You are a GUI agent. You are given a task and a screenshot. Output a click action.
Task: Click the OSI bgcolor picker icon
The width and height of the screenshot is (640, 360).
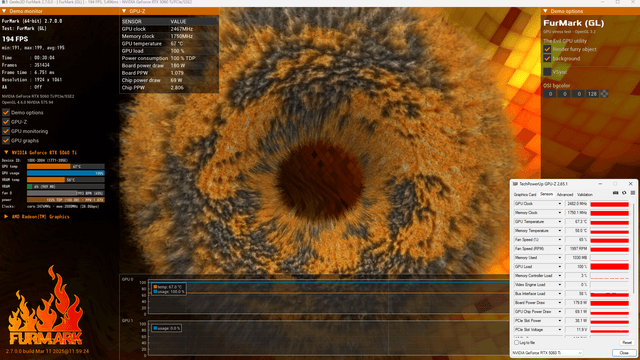coord(604,94)
